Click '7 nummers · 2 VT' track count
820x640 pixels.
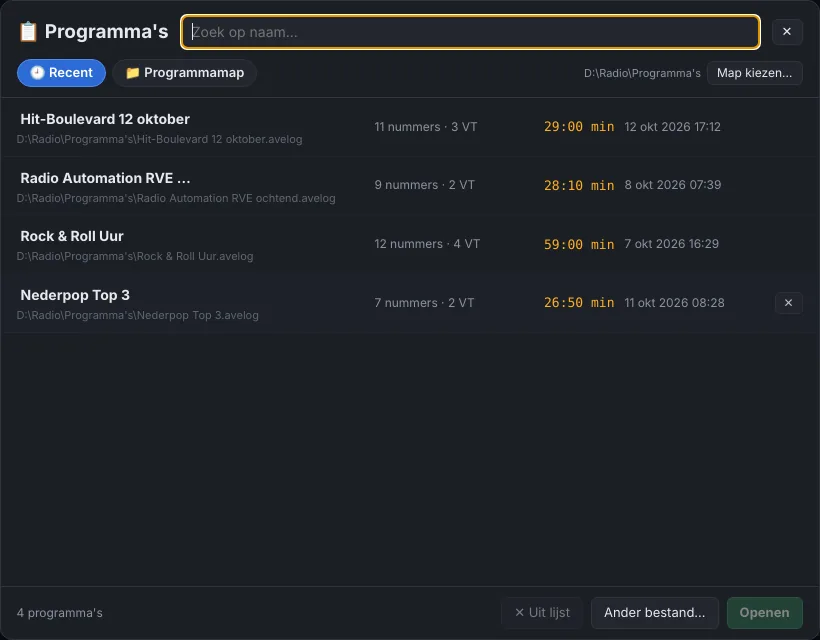pyautogui.click(x=424, y=303)
